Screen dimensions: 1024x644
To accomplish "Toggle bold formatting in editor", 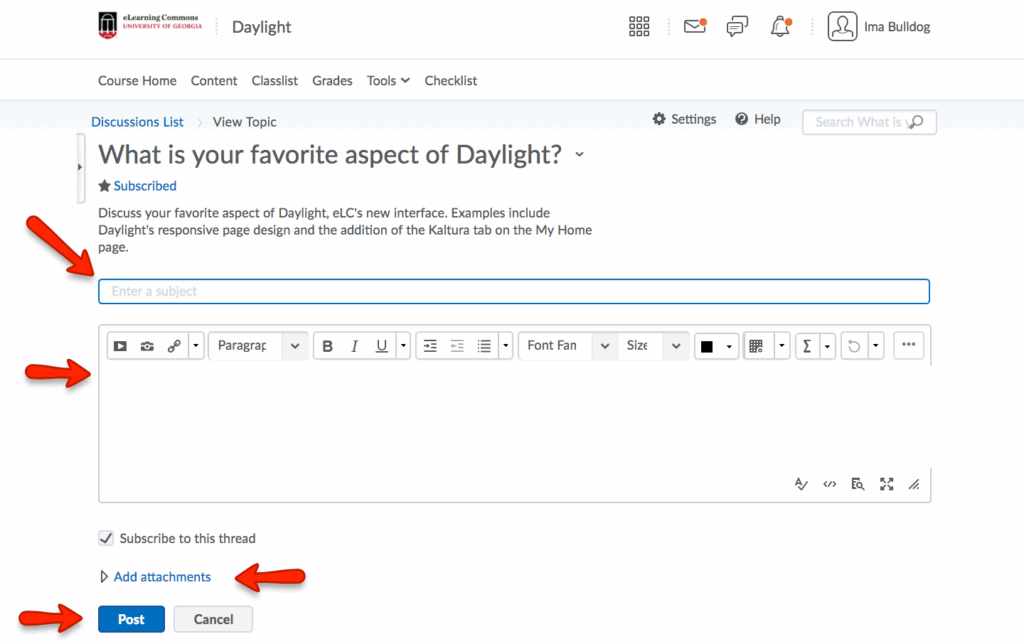I will [327, 346].
